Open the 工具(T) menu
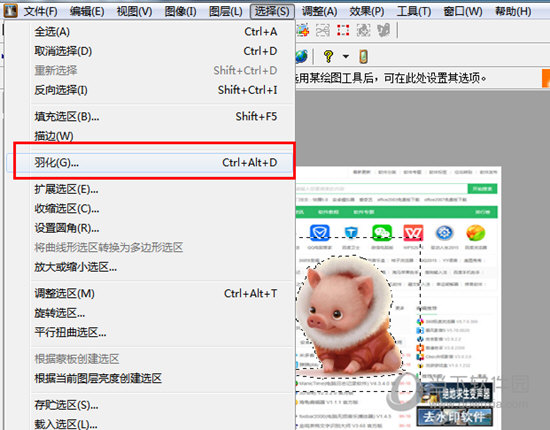 pyautogui.click(x=414, y=12)
